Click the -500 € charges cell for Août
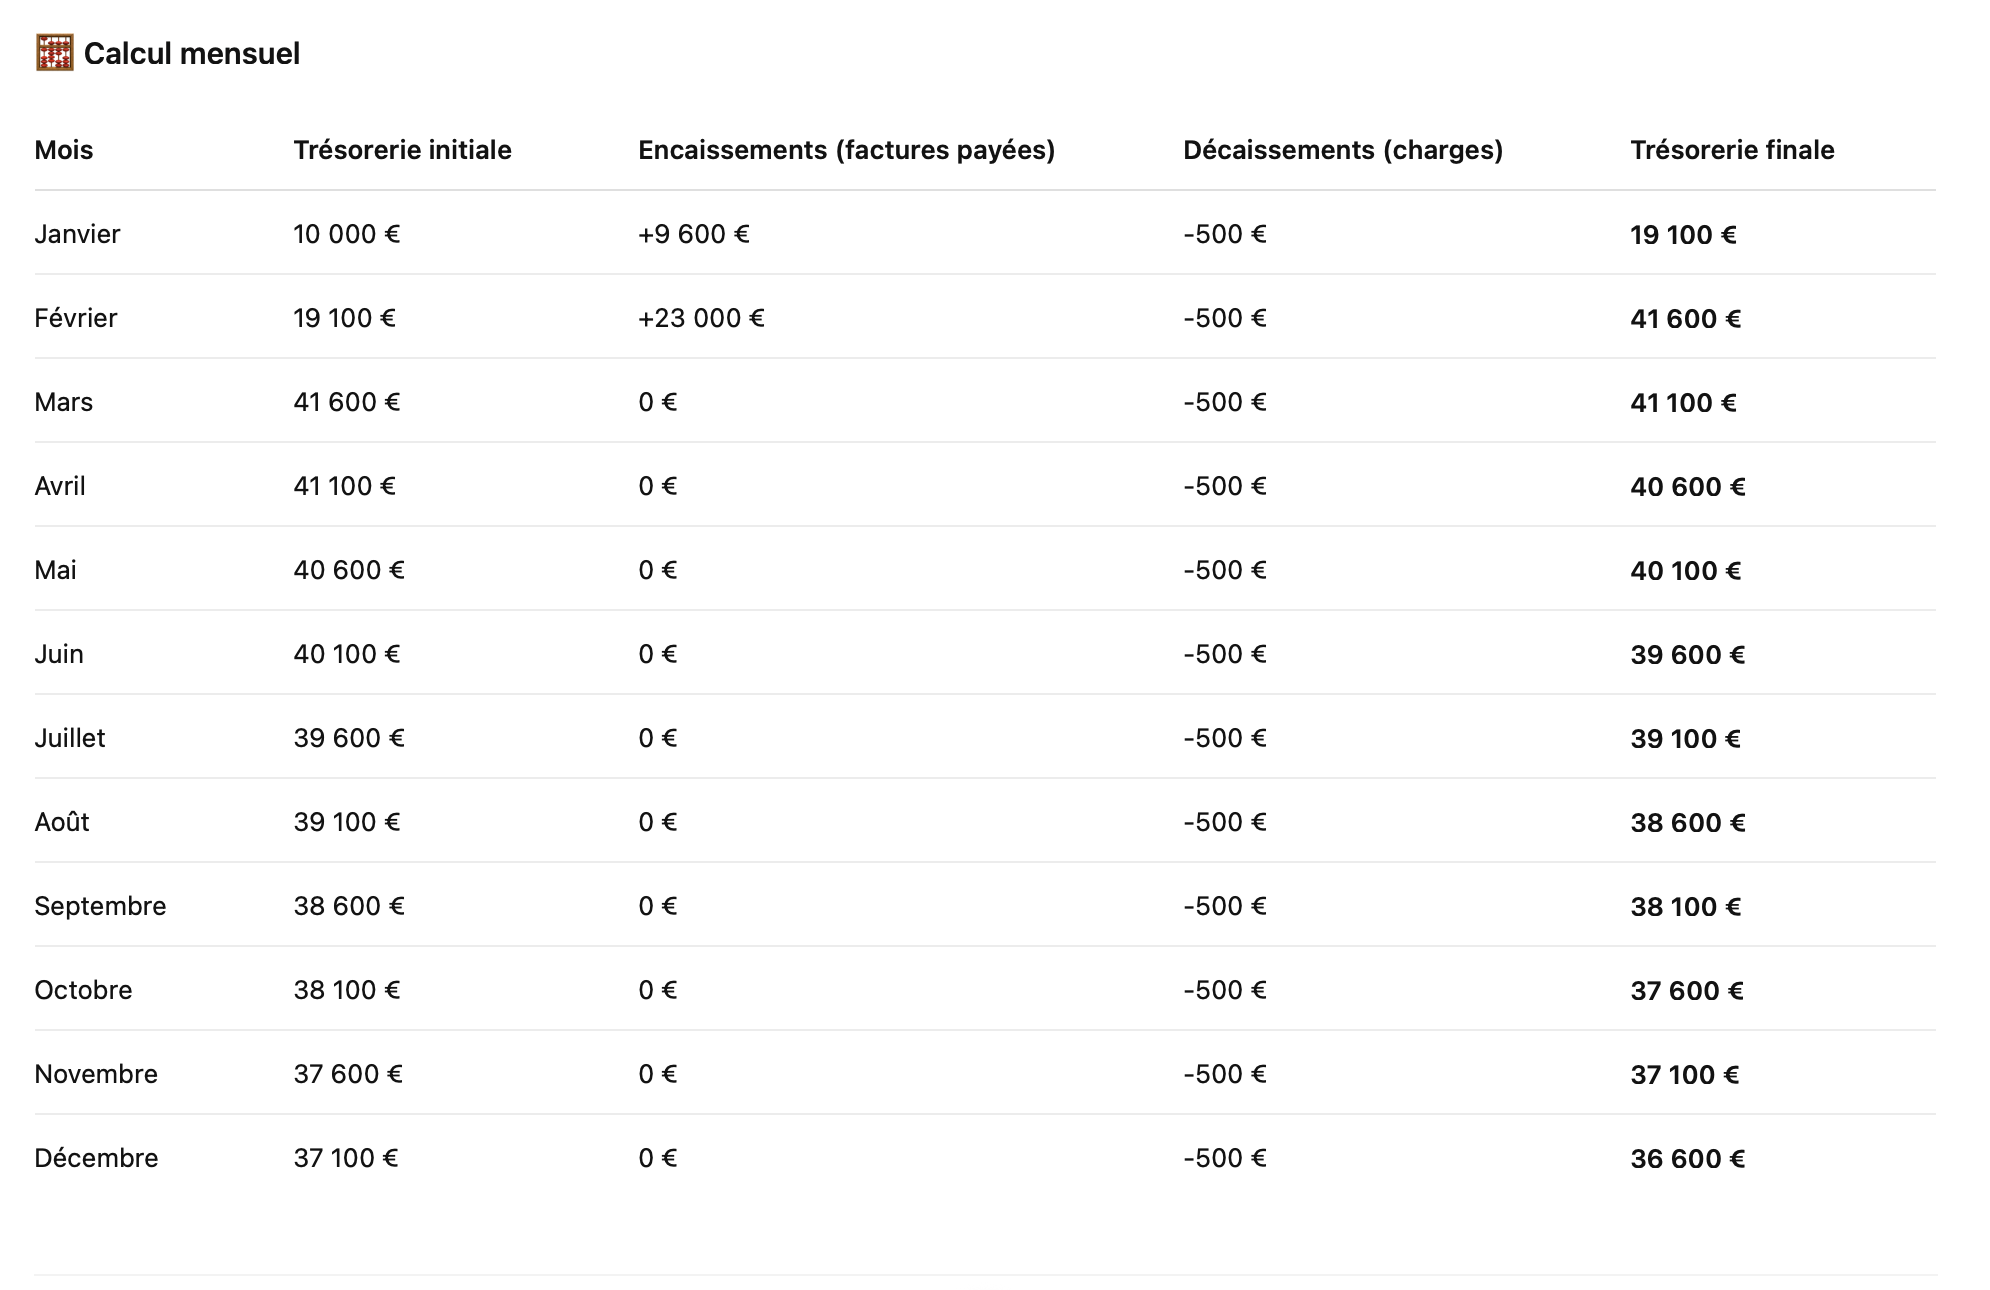Screen dimensions: 1990x1290 point(1224,822)
